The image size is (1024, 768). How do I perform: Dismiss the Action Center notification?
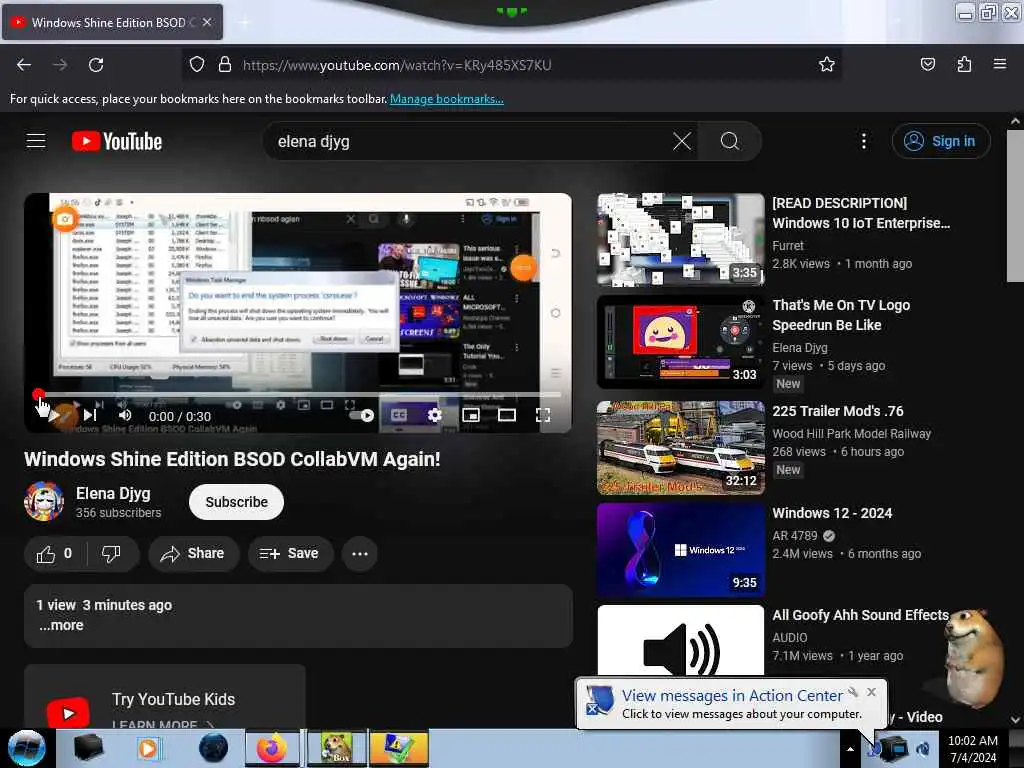(871, 692)
